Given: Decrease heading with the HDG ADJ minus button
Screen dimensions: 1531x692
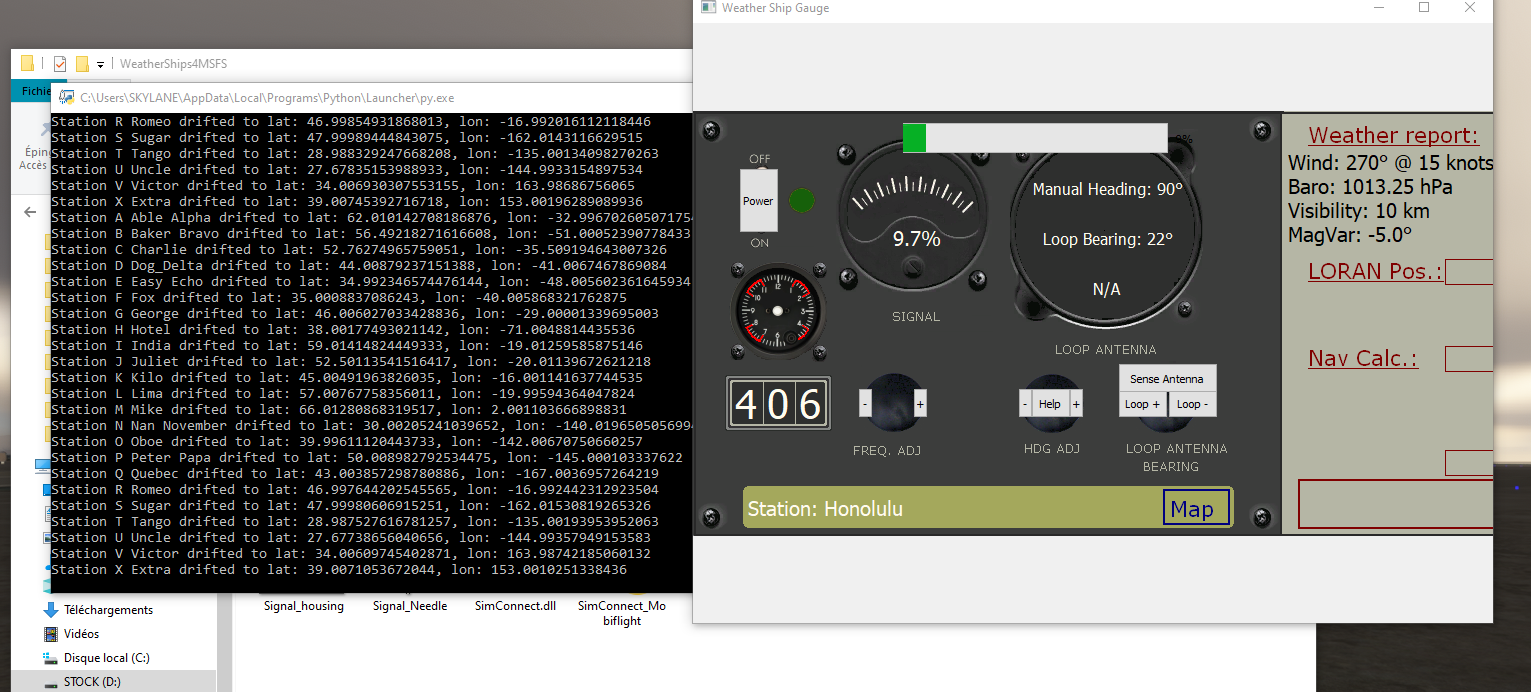Looking at the screenshot, I should tap(1025, 404).
